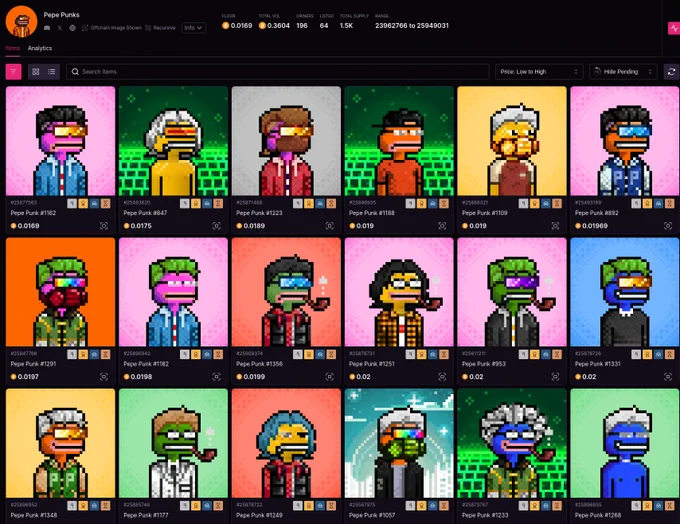Click the 0.0175 price on Pepe Punk #847

coord(141,226)
